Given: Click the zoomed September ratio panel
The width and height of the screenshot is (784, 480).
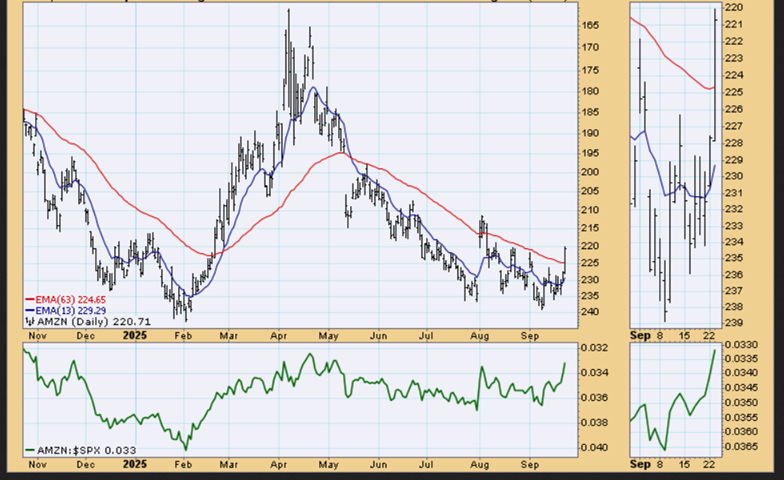Looking at the screenshot, I should point(676,400).
